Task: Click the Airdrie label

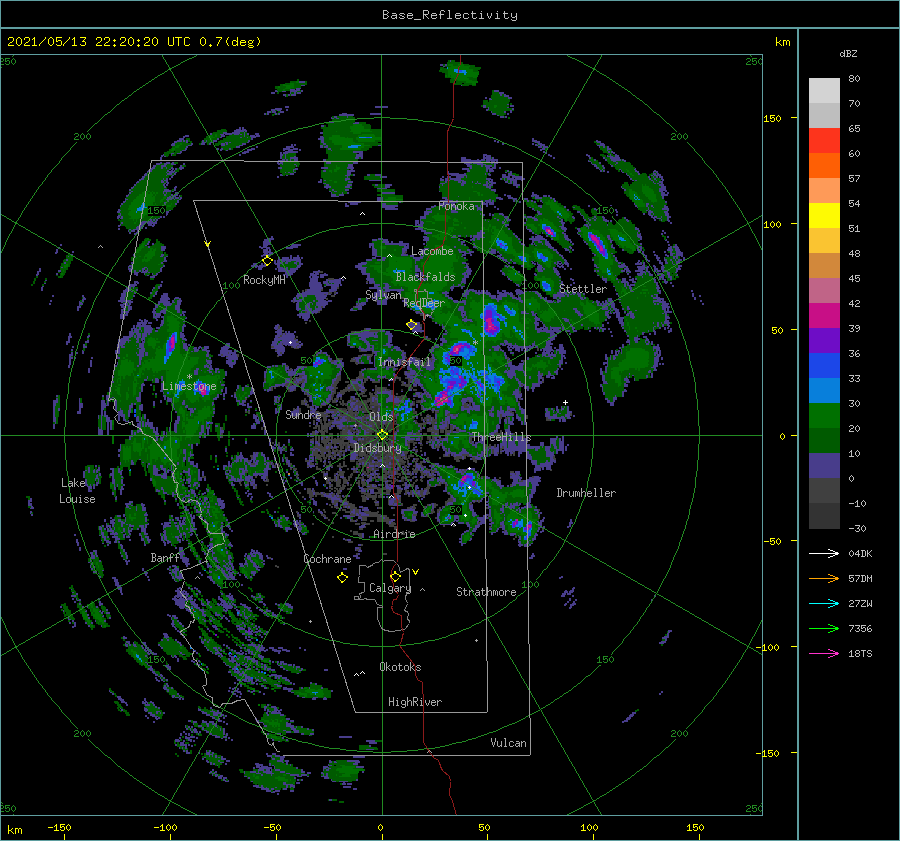Action: [x=394, y=534]
